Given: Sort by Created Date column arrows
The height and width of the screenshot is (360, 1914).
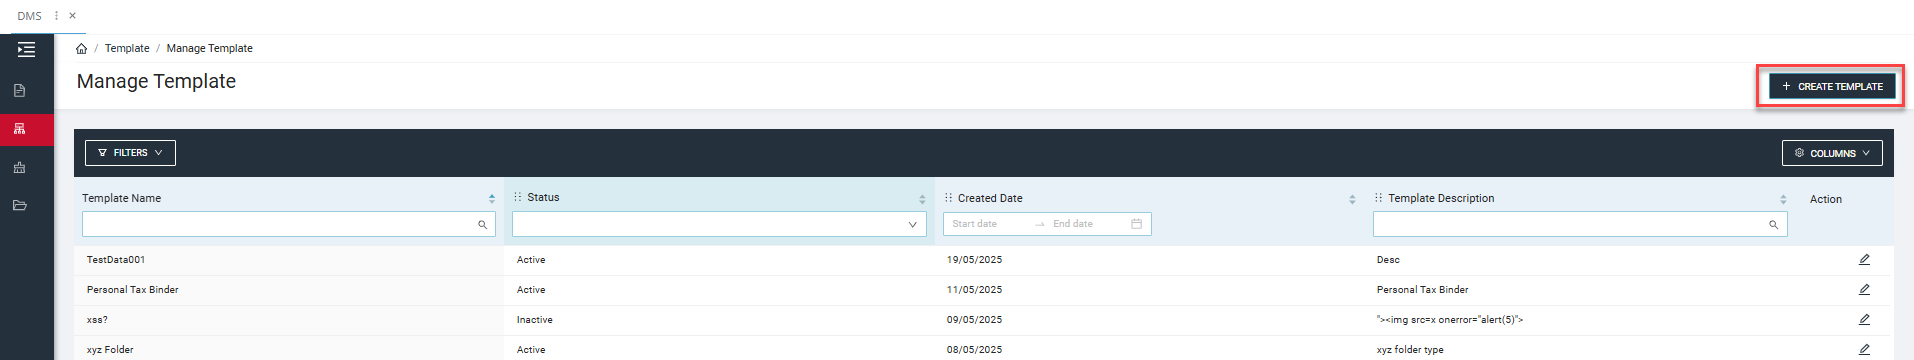Looking at the screenshot, I should pos(1352,199).
